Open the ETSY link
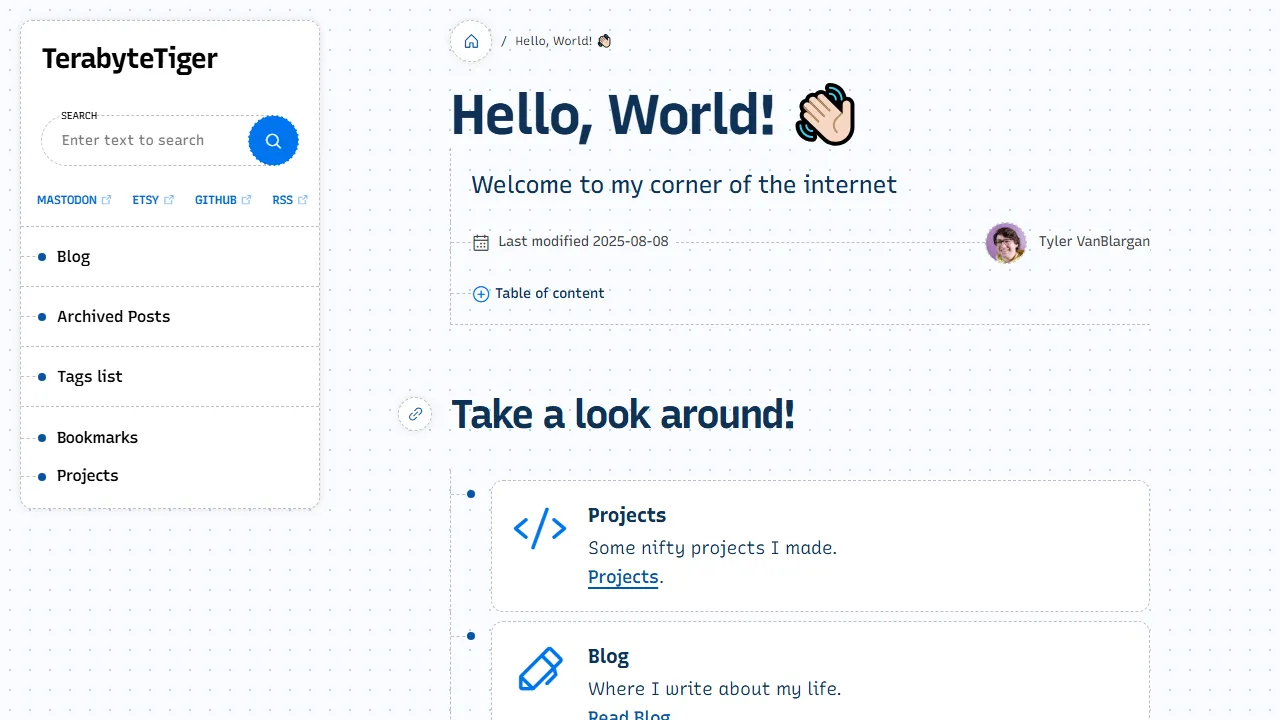Screen dimensions: 1280x720 (144, 199)
